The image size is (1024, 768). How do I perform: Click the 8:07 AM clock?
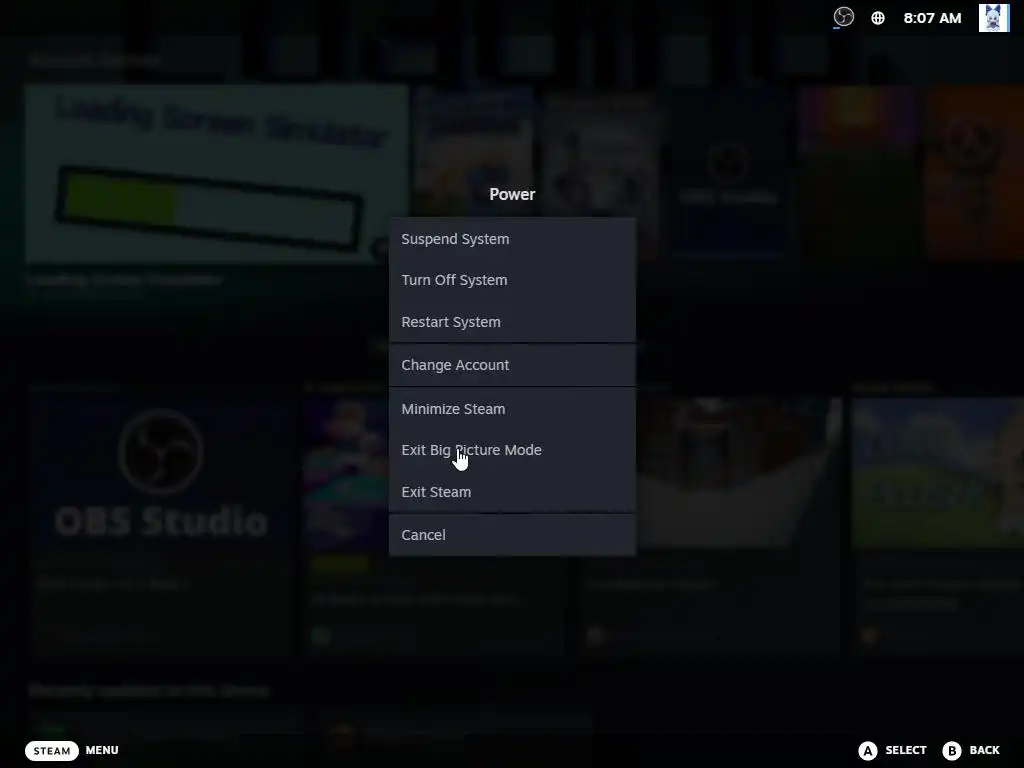pos(932,18)
